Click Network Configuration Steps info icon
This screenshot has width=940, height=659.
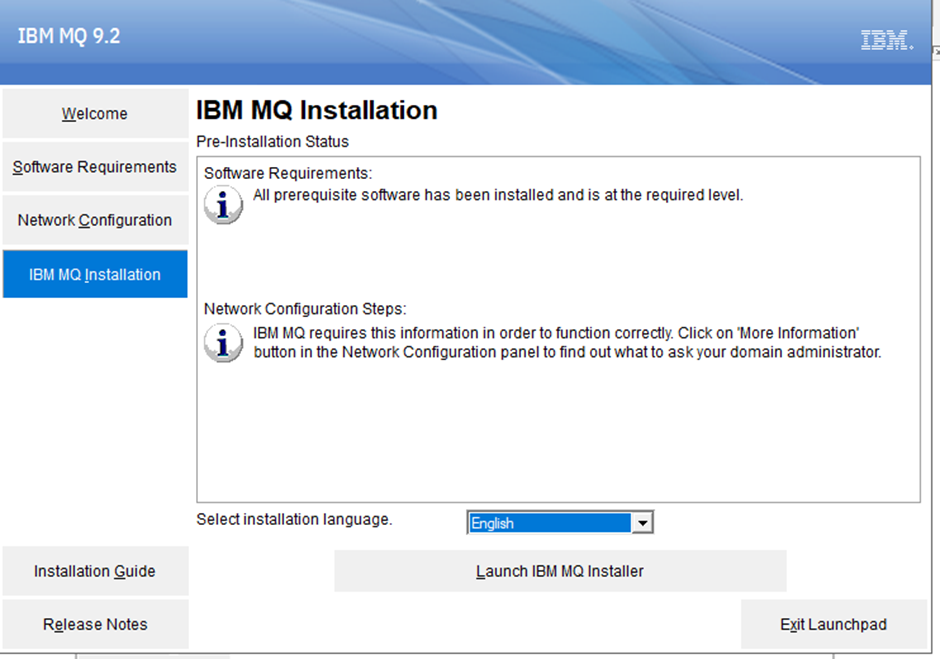coord(223,342)
